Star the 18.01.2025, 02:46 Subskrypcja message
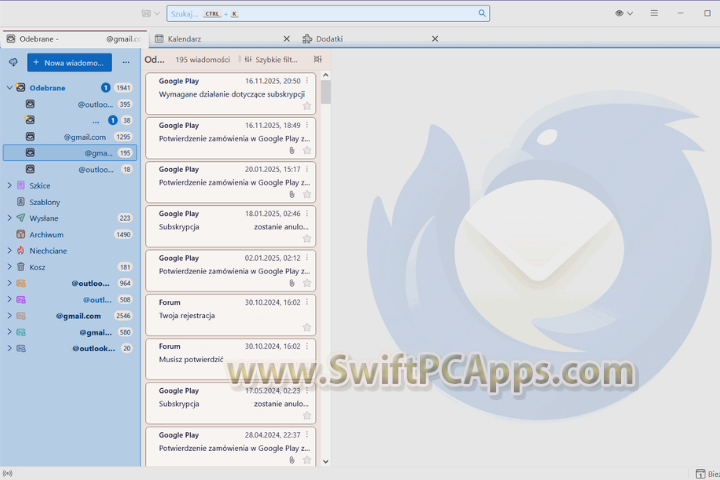 pos(307,238)
